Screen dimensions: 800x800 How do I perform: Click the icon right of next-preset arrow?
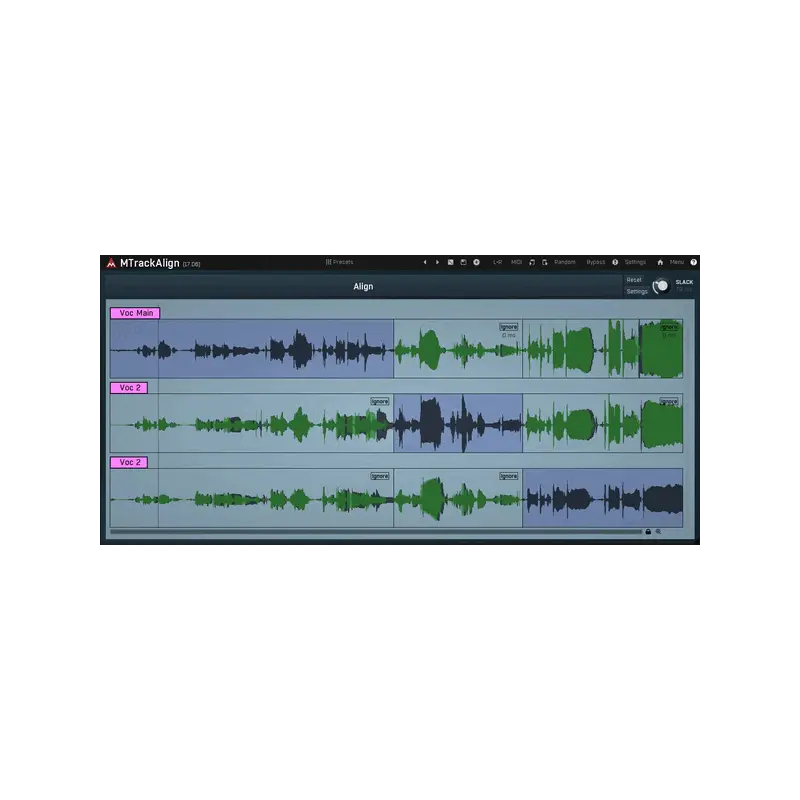tap(451, 262)
